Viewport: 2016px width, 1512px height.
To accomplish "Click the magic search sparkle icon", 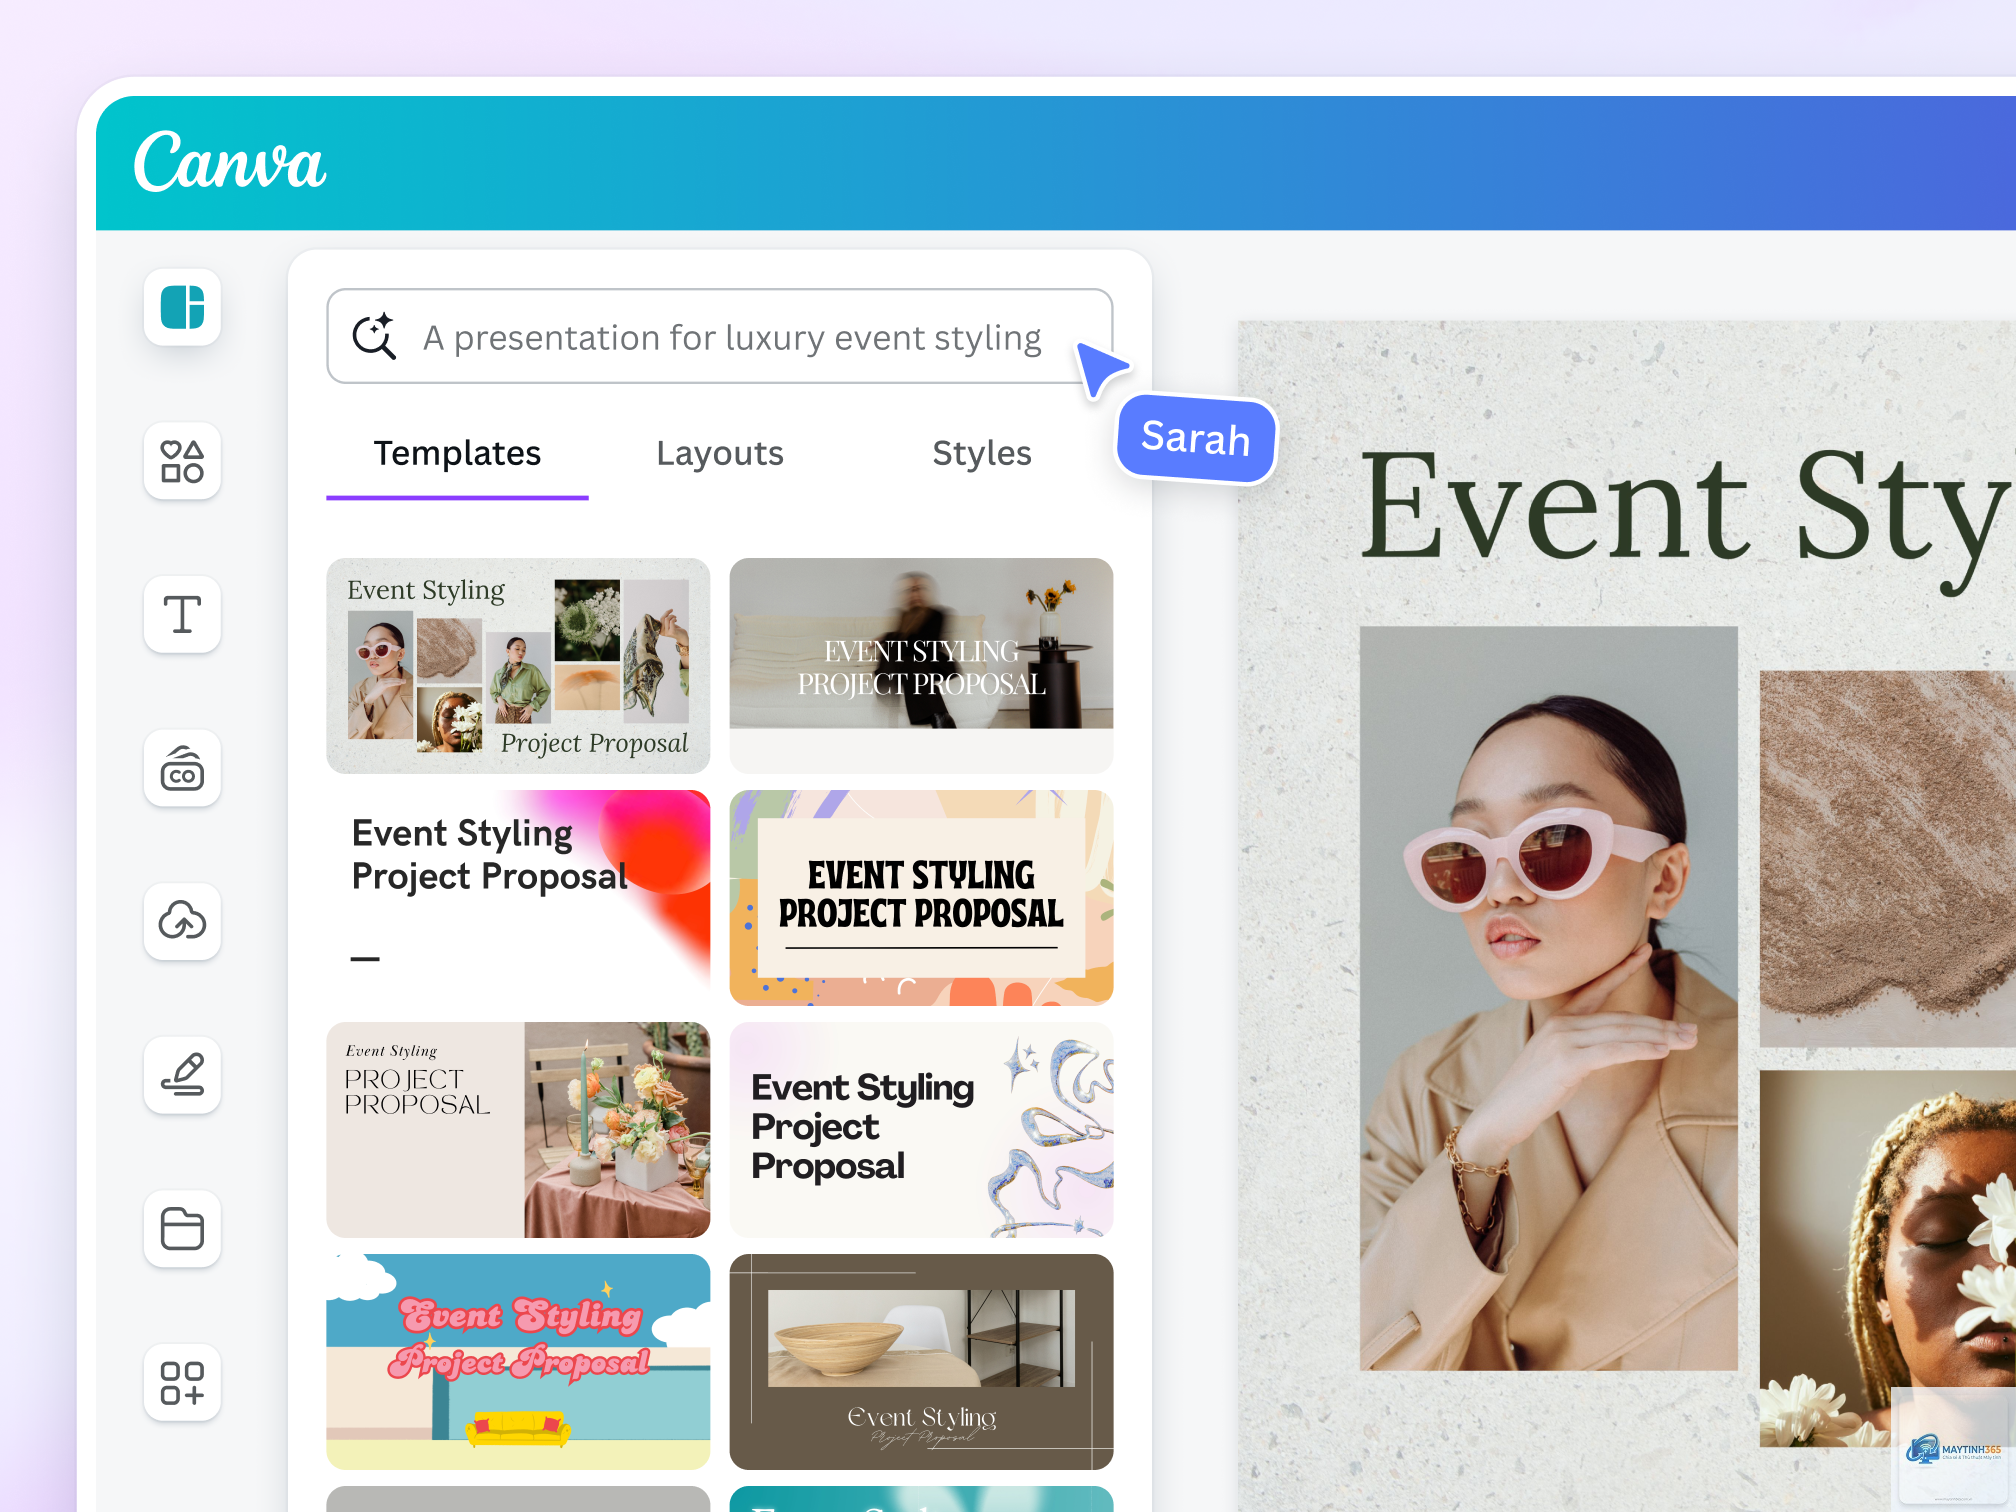I will pyautogui.click(x=374, y=336).
